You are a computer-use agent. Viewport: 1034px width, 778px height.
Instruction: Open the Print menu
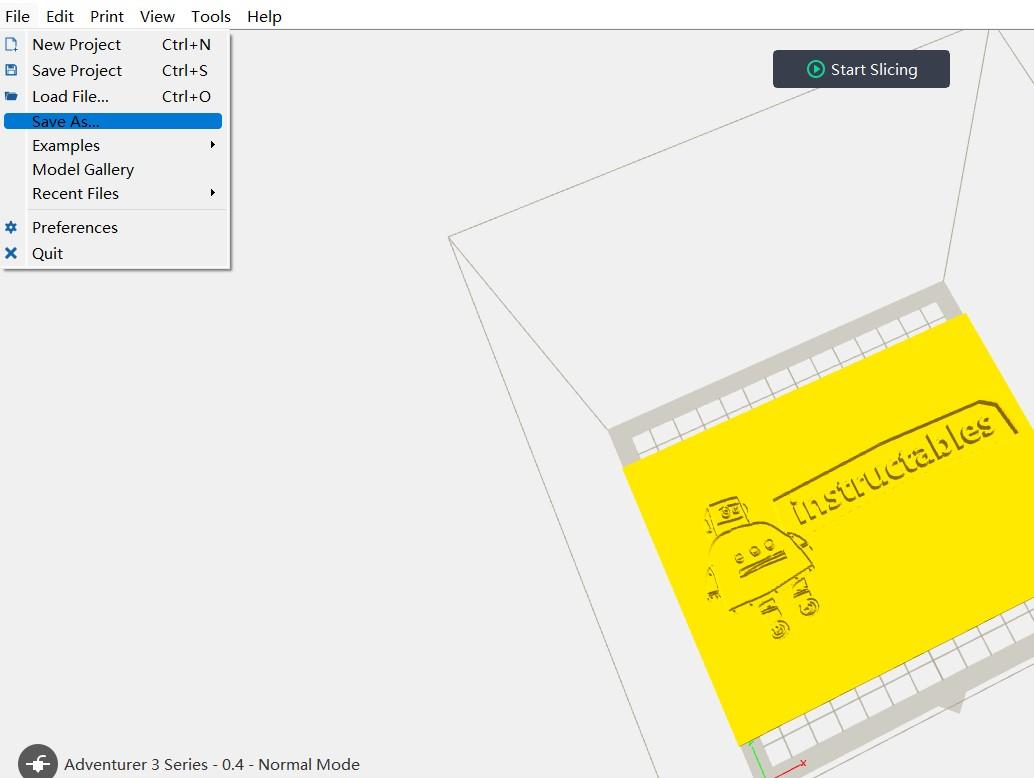pyautogui.click(x=107, y=16)
